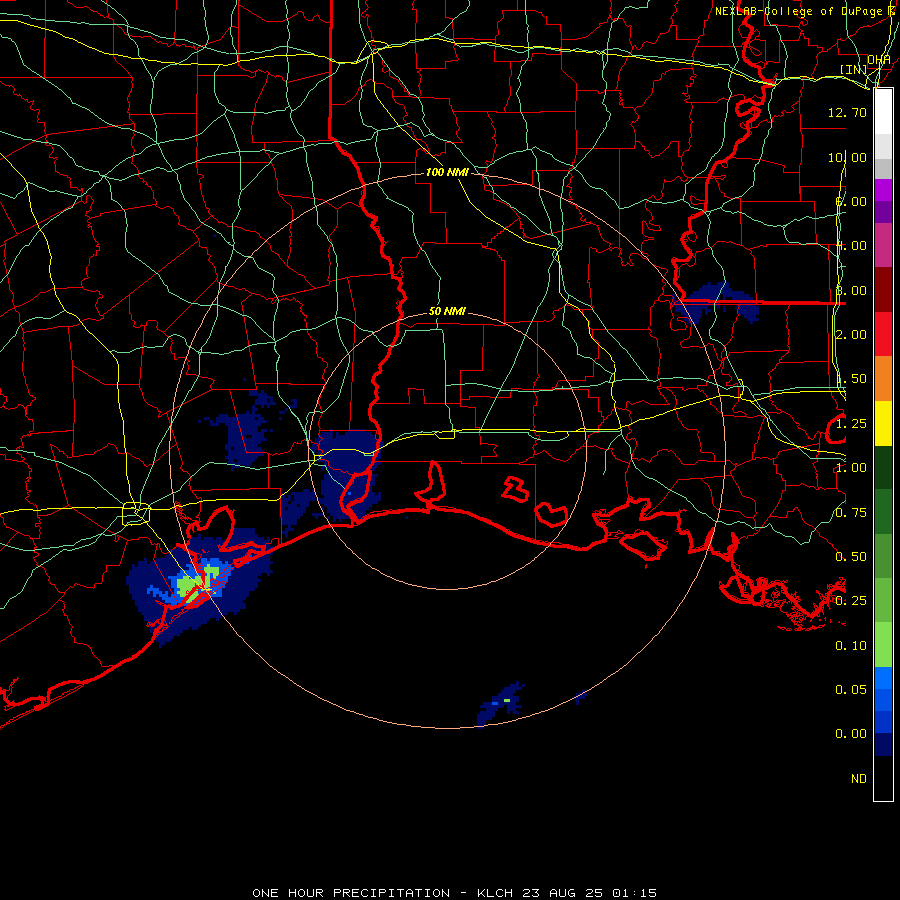The height and width of the screenshot is (900, 900).
Task: Pick the yellow legend swatch
Action: click(883, 423)
